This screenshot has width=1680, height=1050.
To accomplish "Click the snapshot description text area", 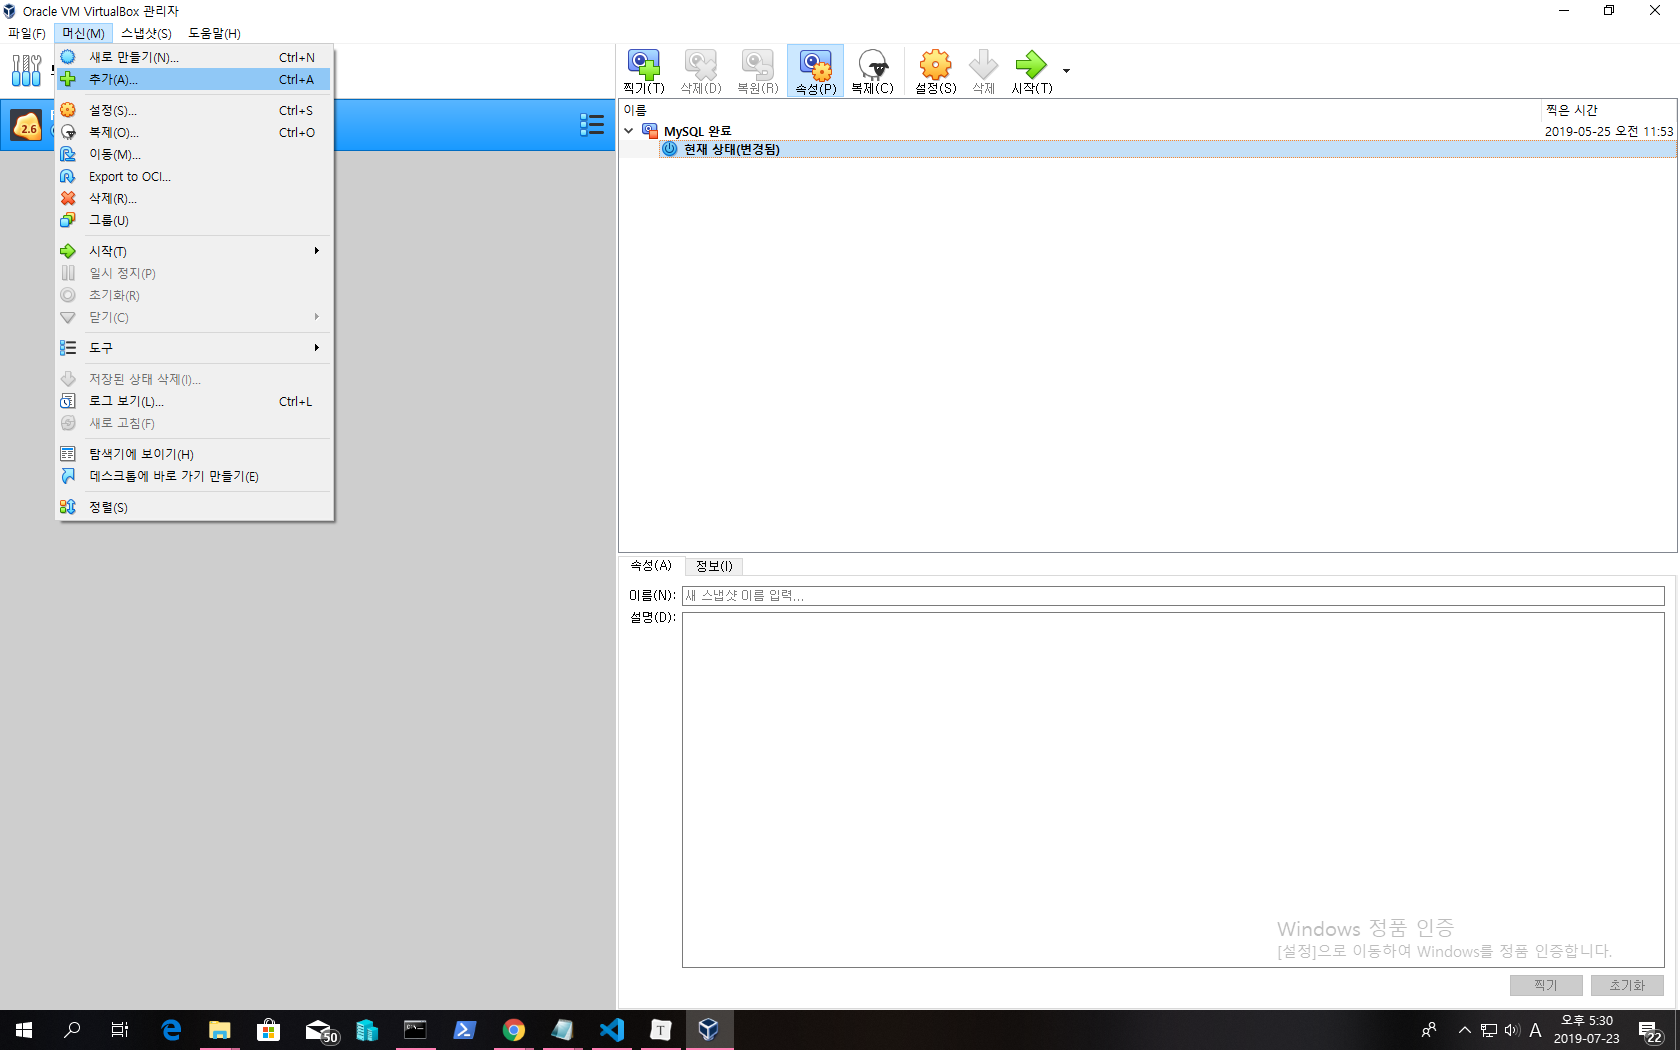I will tap(1173, 790).
